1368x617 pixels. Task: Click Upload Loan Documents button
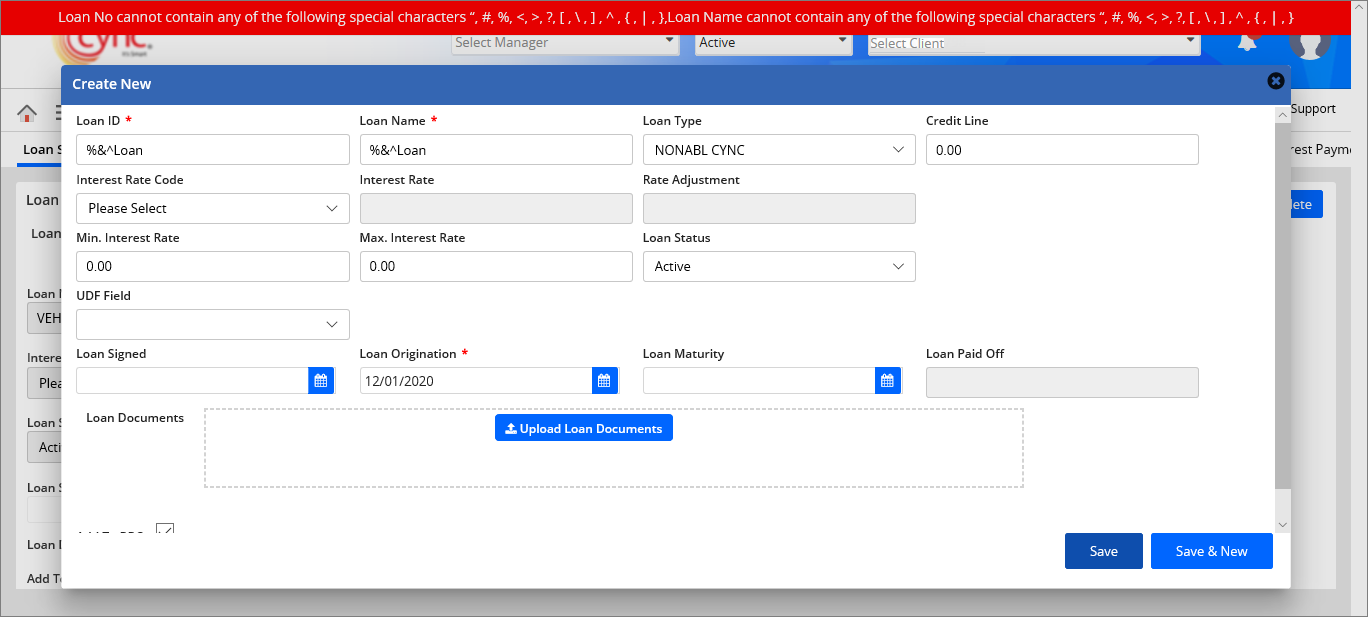click(584, 428)
